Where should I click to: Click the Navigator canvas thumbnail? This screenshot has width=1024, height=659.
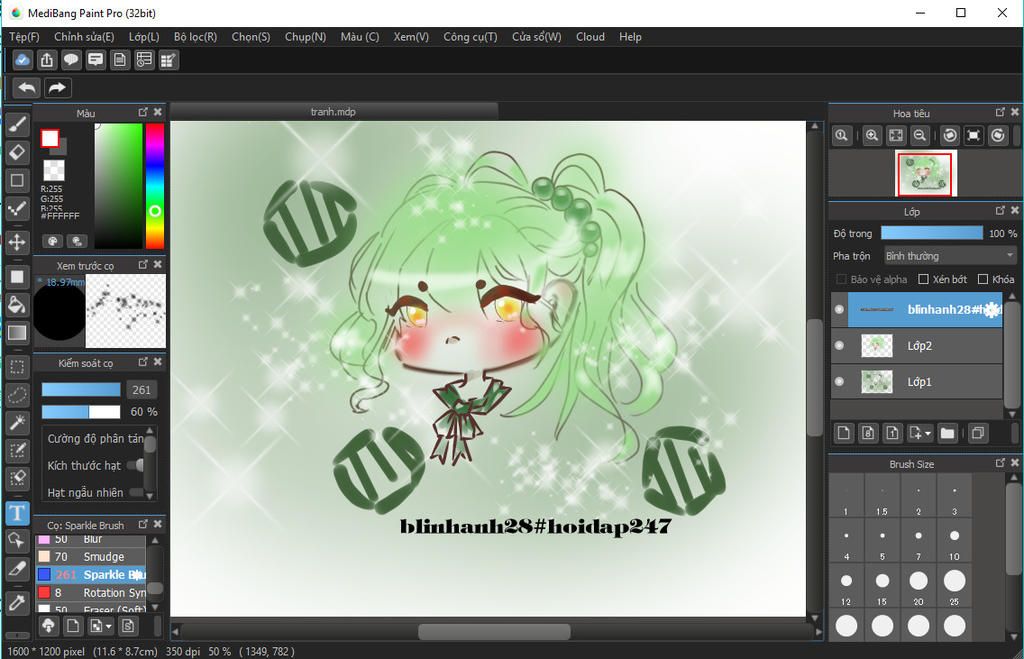pyautogui.click(x=925, y=173)
